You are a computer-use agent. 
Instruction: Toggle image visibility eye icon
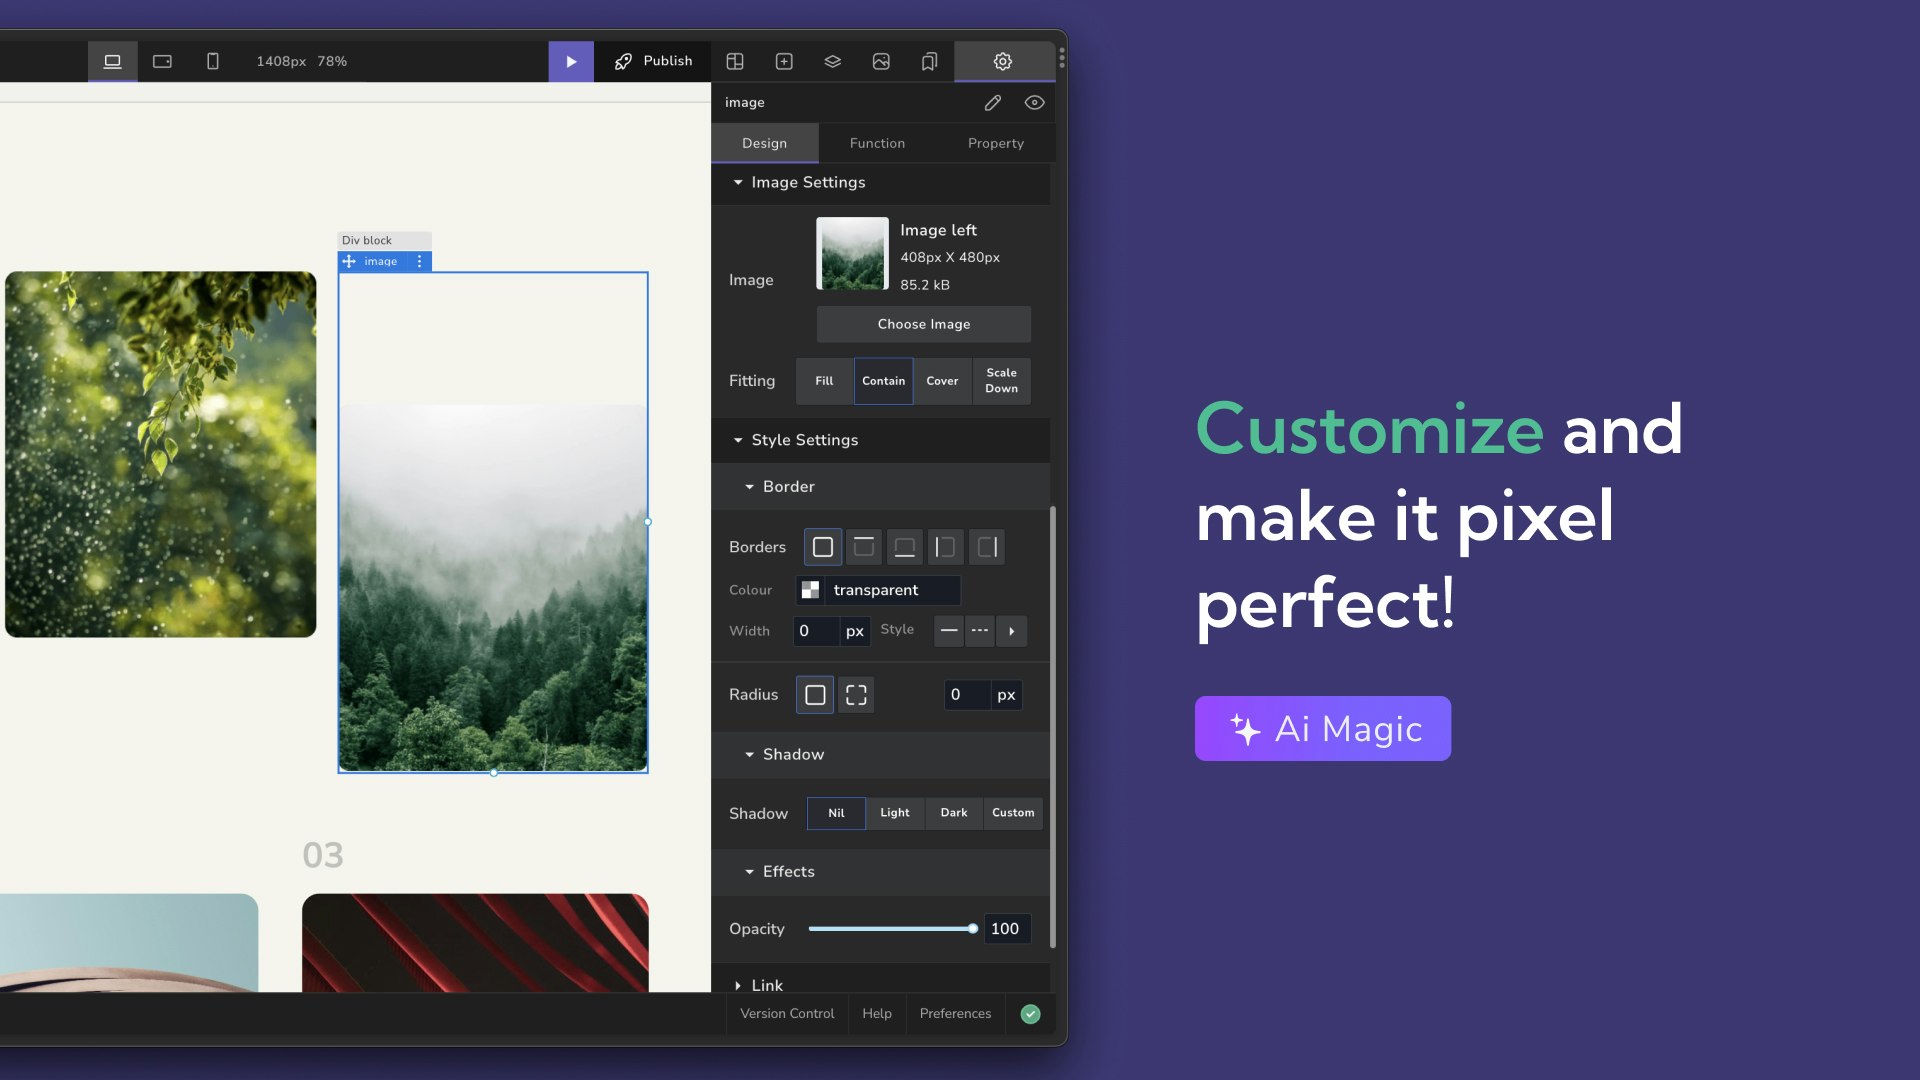coord(1034,102)
